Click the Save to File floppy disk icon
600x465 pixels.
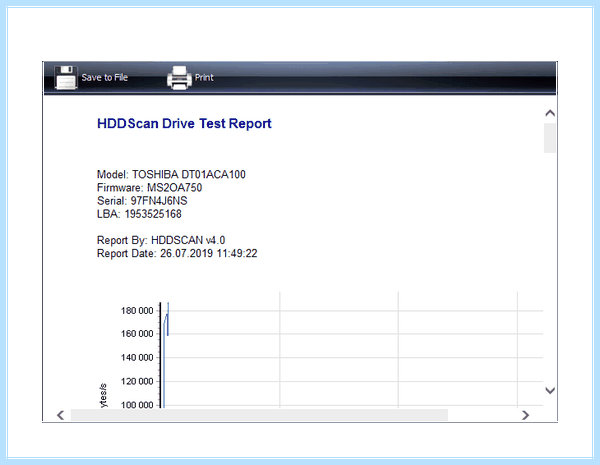click(66, 78)
